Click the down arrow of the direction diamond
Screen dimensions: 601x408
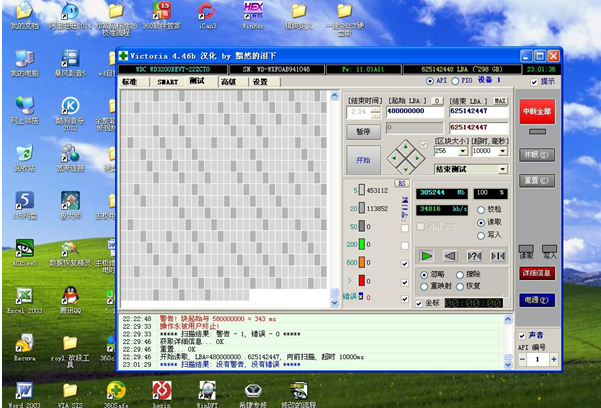tap(406, 169)
